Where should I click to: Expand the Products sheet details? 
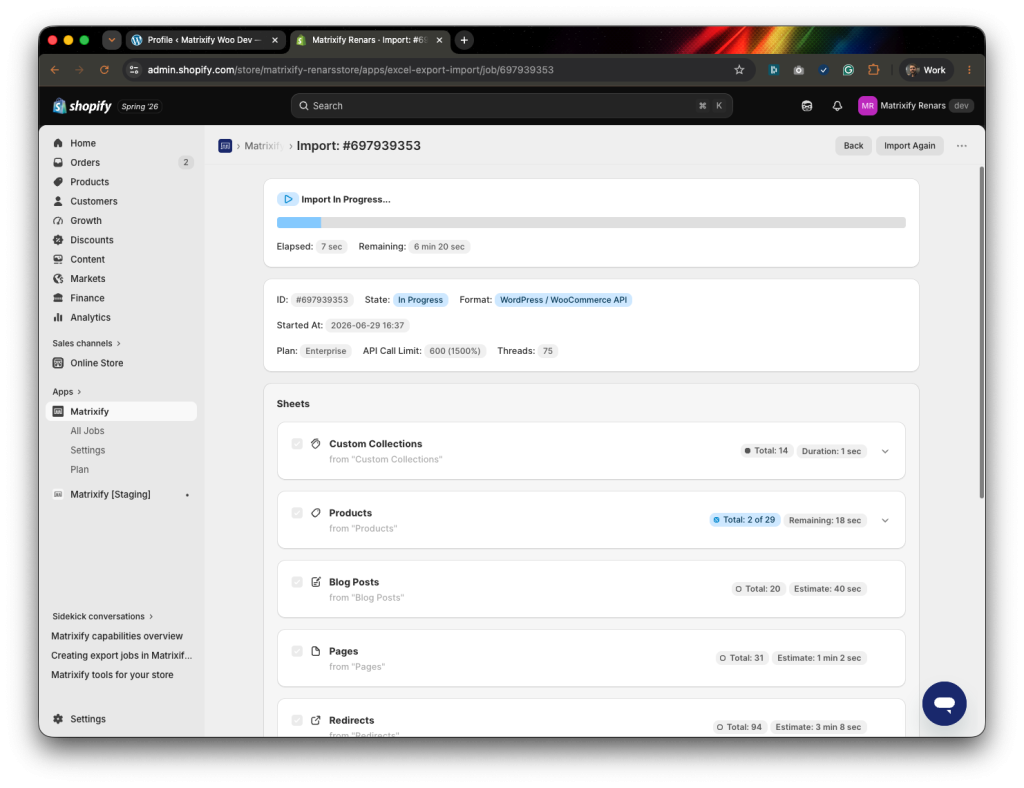(885, 520)
